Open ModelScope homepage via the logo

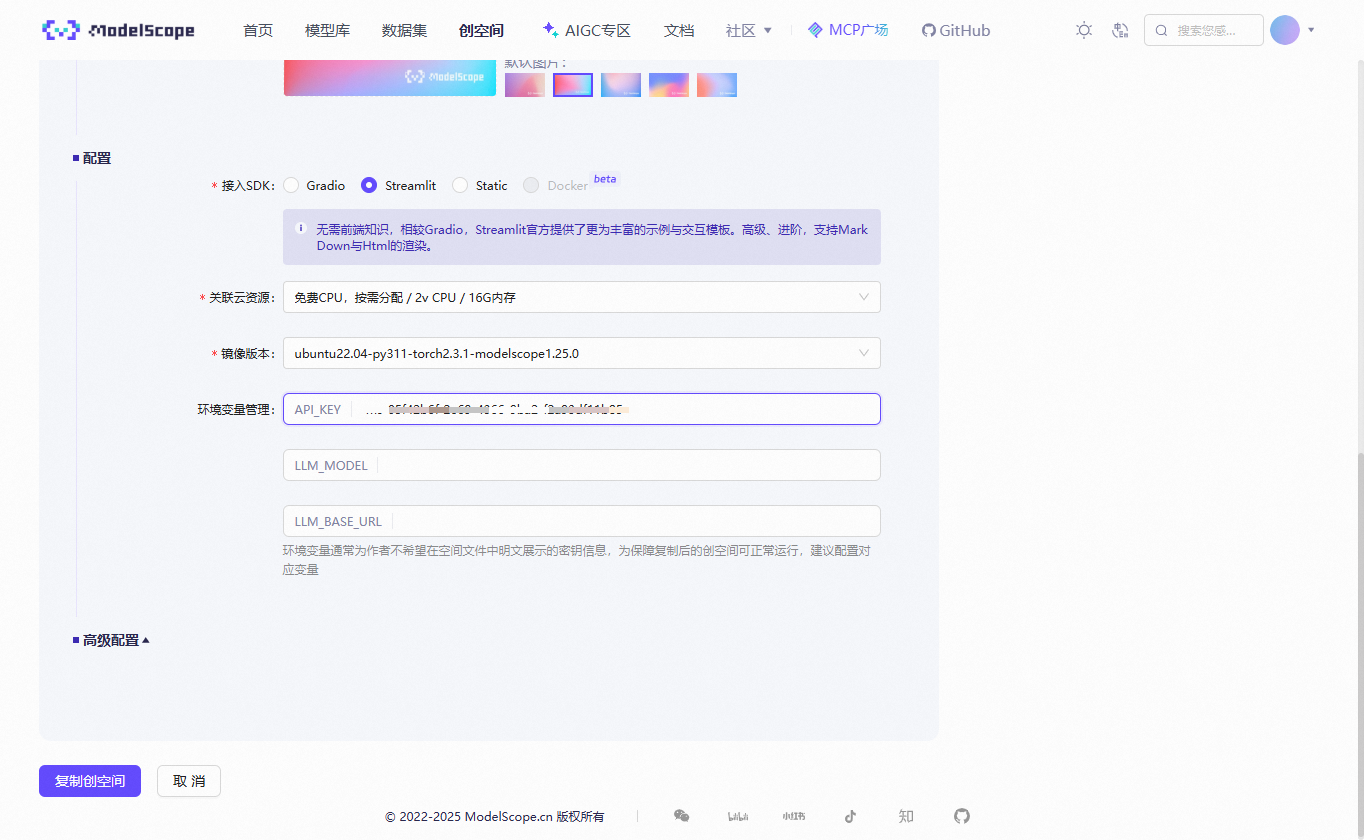[118, 29]
